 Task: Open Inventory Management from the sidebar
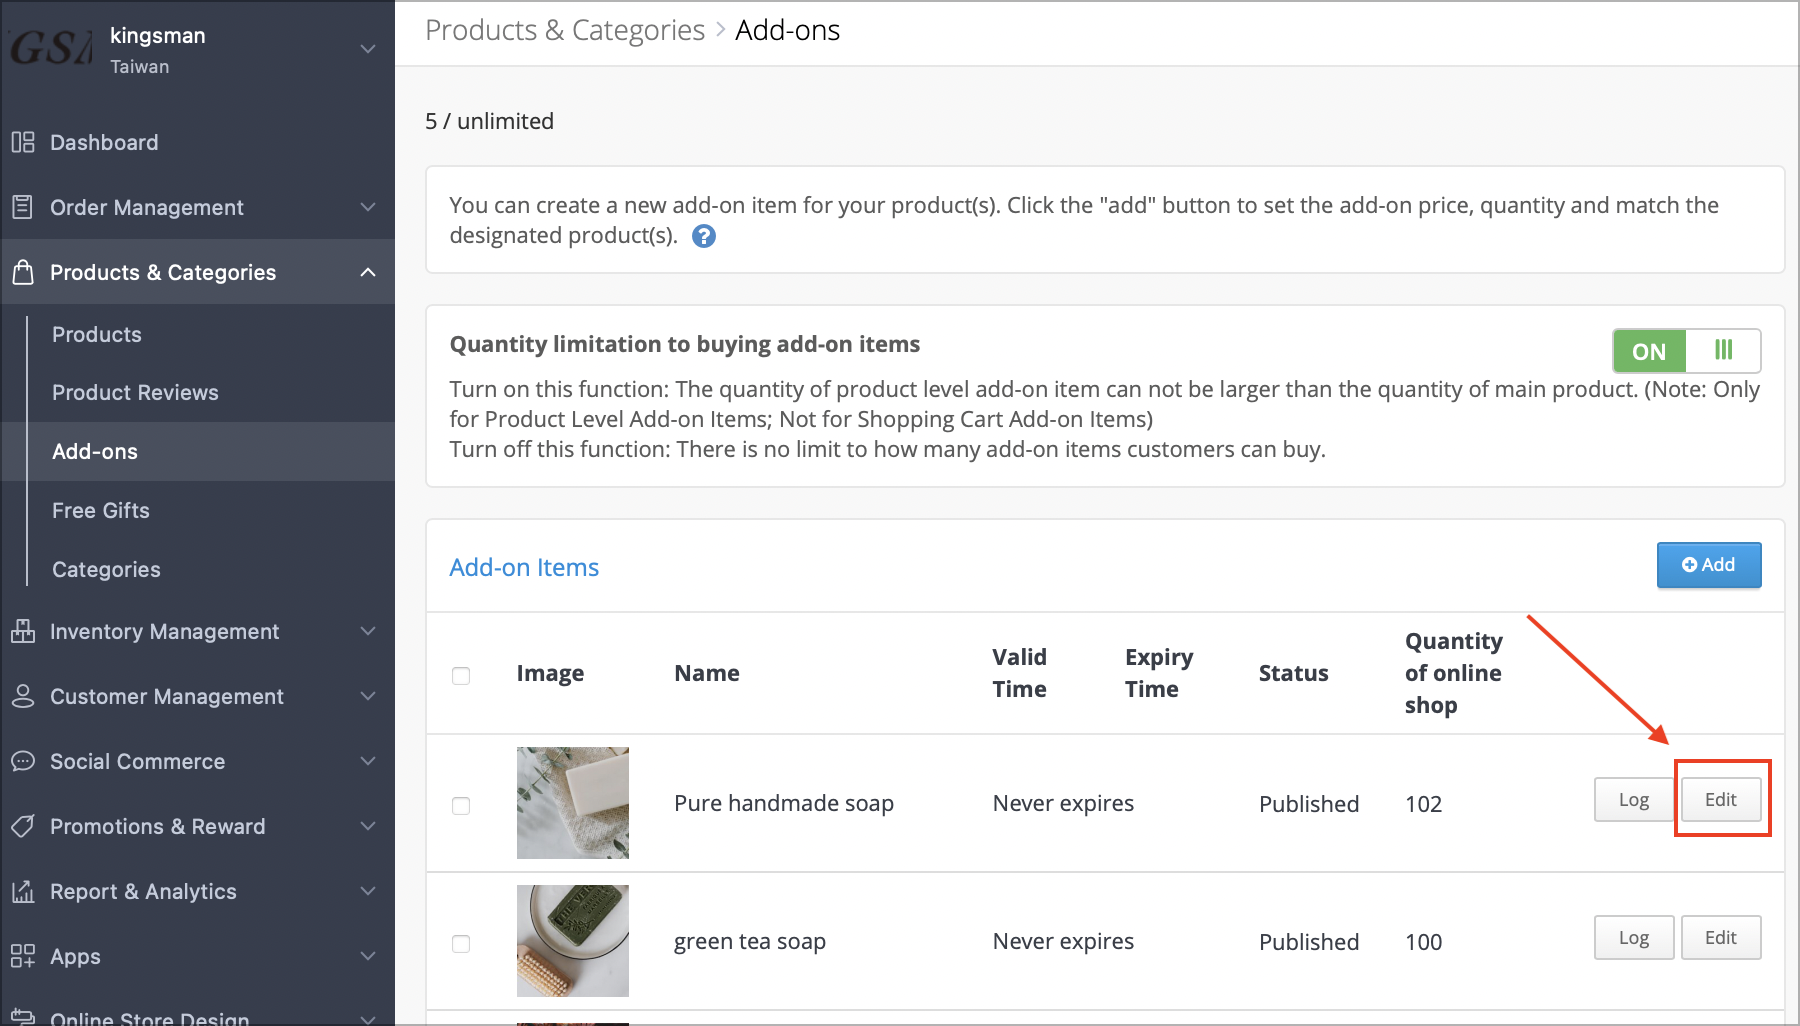click(x=163, y=631)
